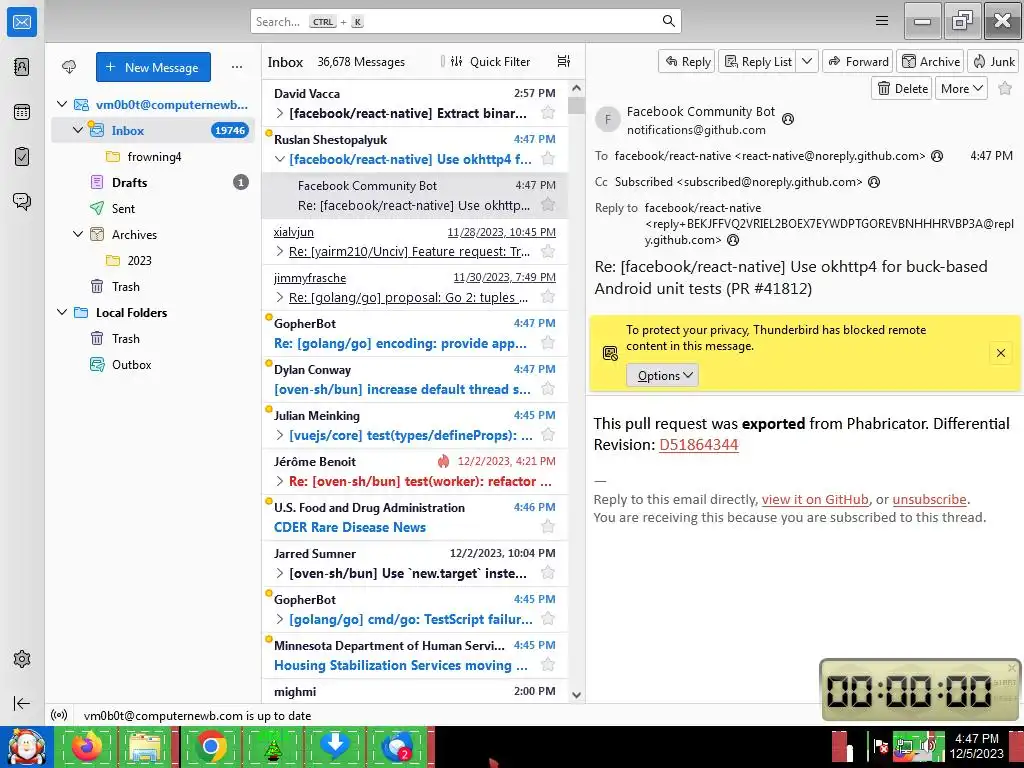Click Get Messages cloud icon
The image size is (1024, 768).
click(x=69, y=67)
